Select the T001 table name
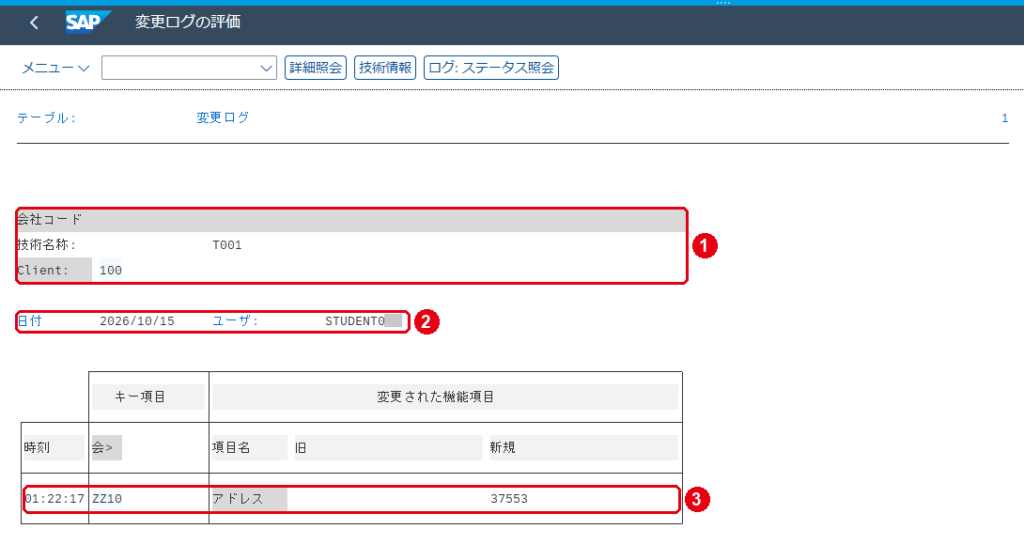This screenshot has height=545, width=1024. [227, 245]
